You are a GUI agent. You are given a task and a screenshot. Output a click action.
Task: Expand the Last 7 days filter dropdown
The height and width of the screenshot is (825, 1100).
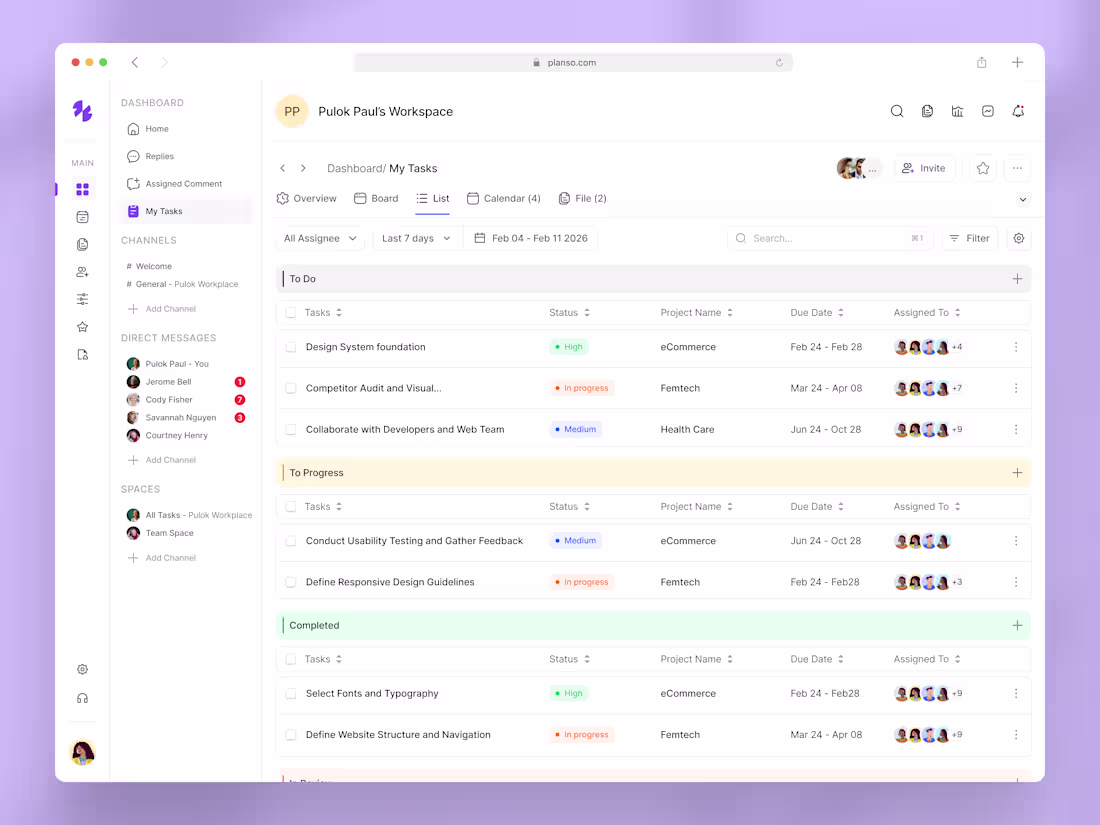click(x=415, y=238)
